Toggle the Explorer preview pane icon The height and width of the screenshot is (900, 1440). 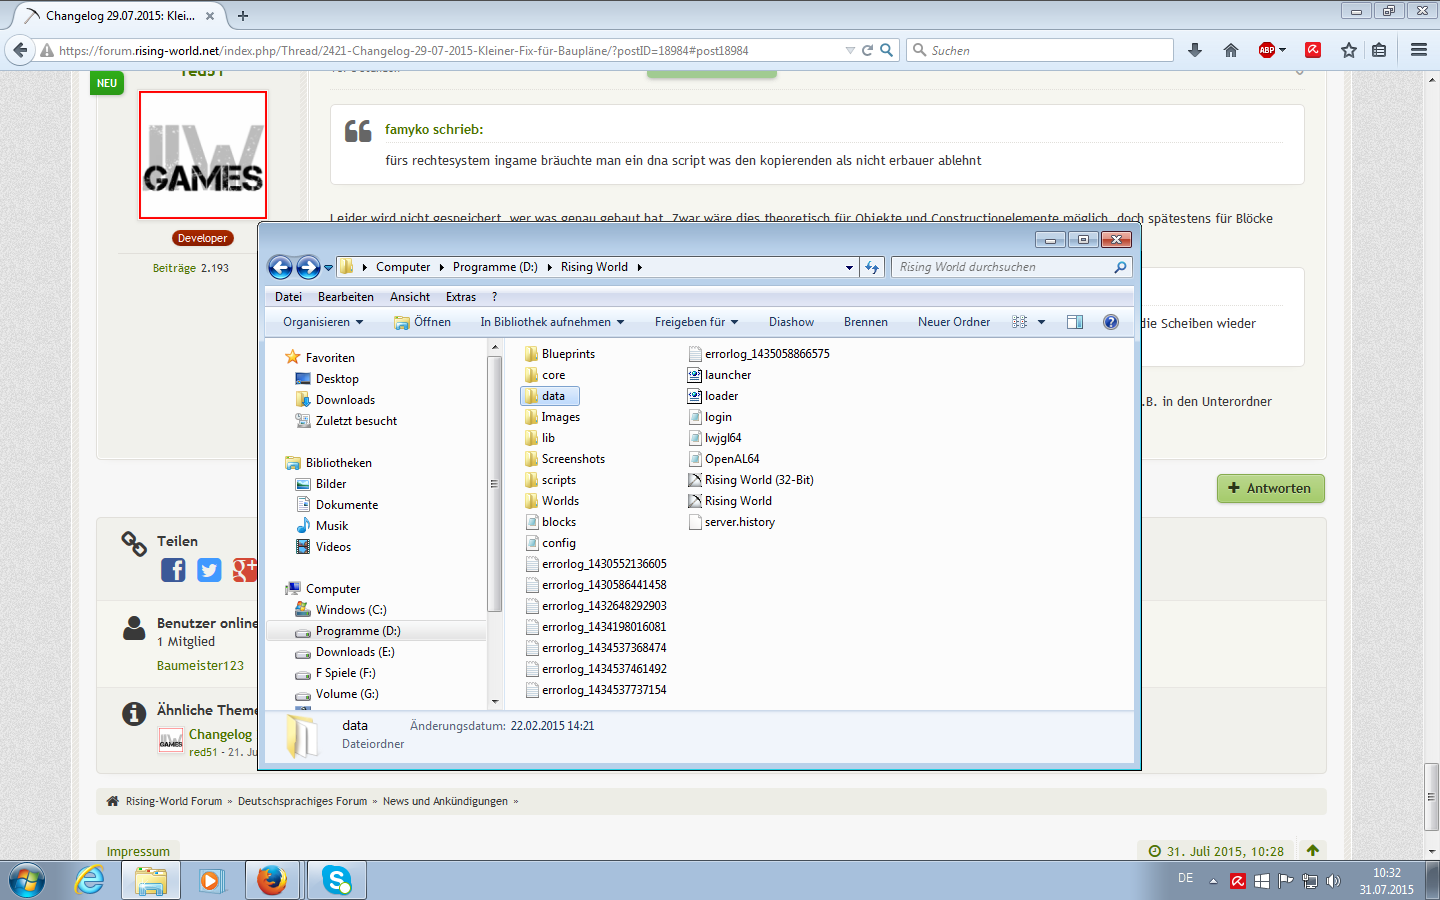click(1075, 322)
